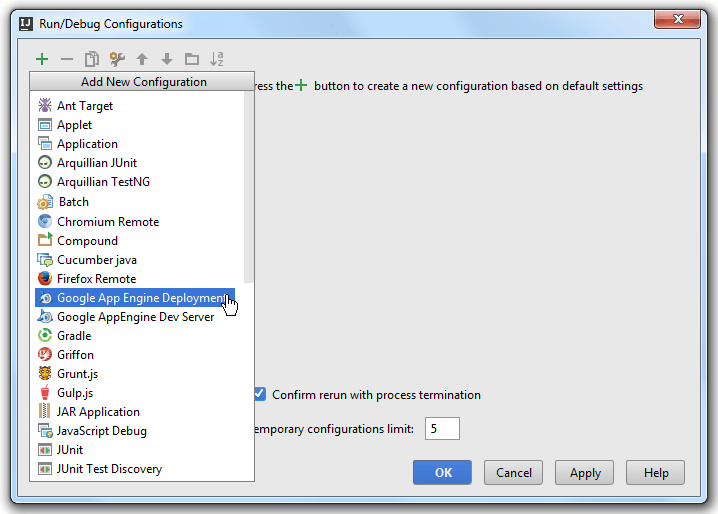Image resolution: width=718 pixels, height=514 pixels.
Task: Click the green plus Add New Configuration icon
Action: click(42, 60)
